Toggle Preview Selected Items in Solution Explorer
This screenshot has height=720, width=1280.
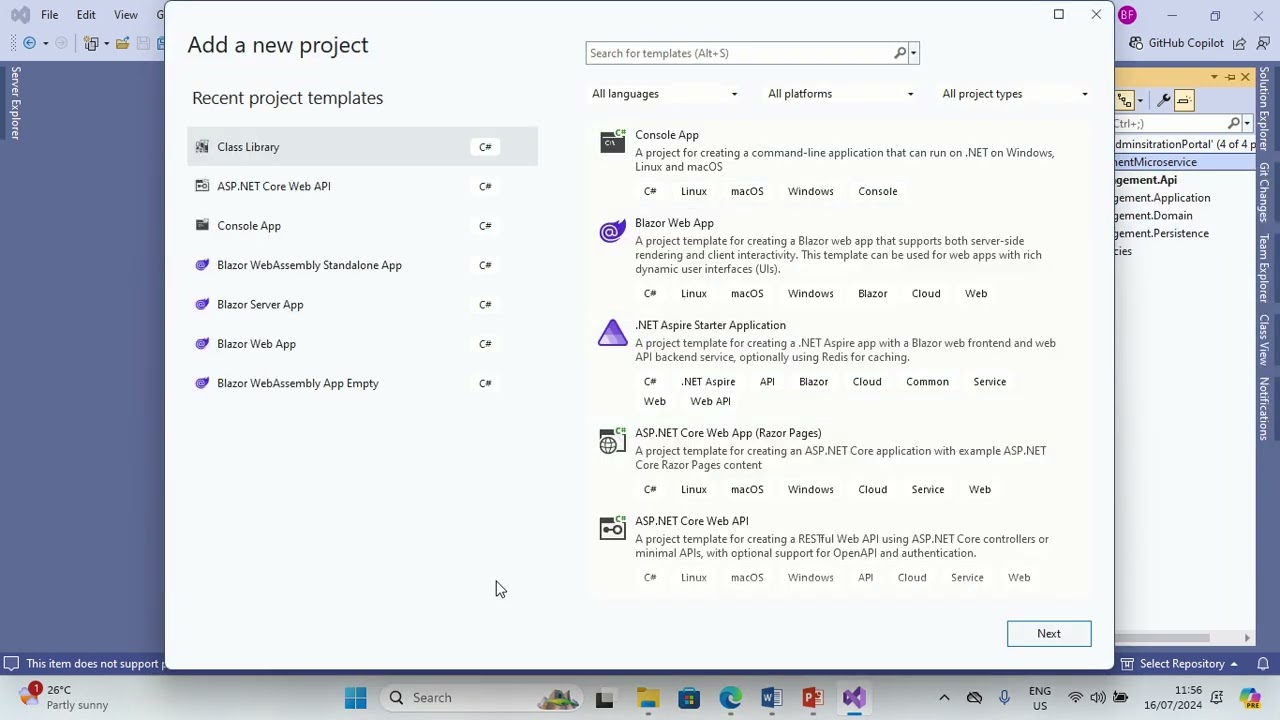pyautogui.click(x=1184, y=100)
